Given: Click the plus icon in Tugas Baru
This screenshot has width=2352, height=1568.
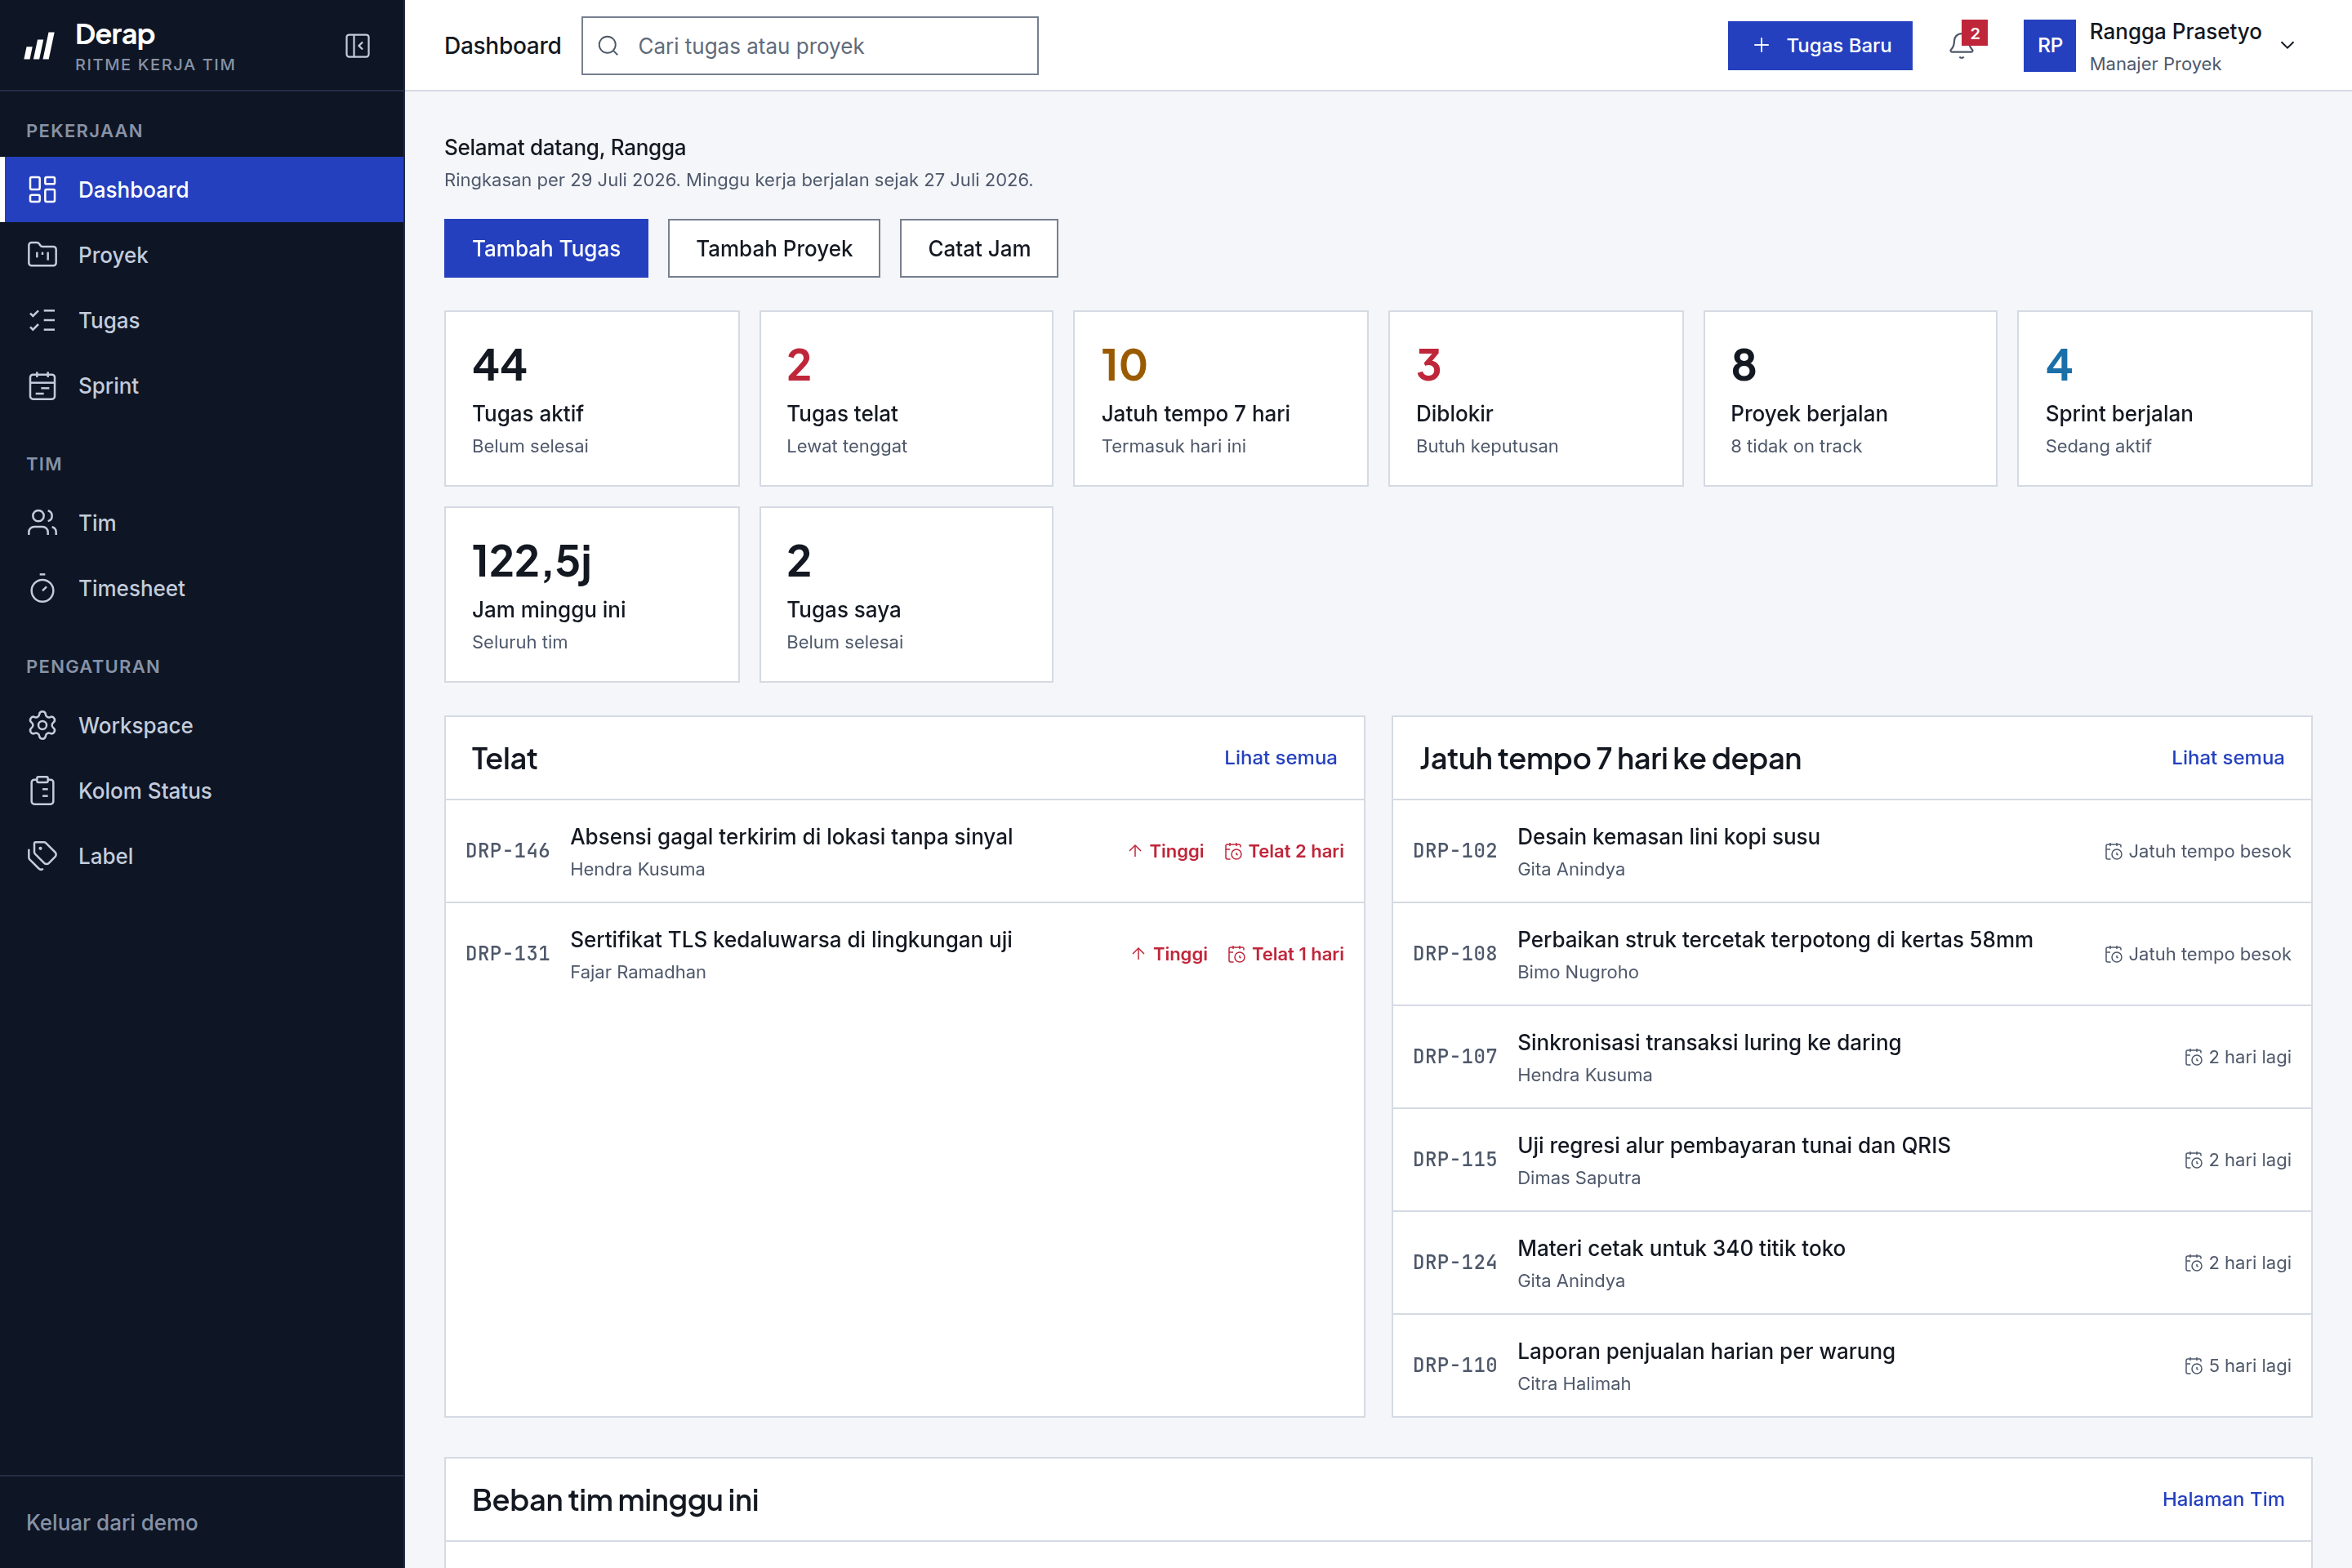Looking at the screenshot, I should point(1761,46).
